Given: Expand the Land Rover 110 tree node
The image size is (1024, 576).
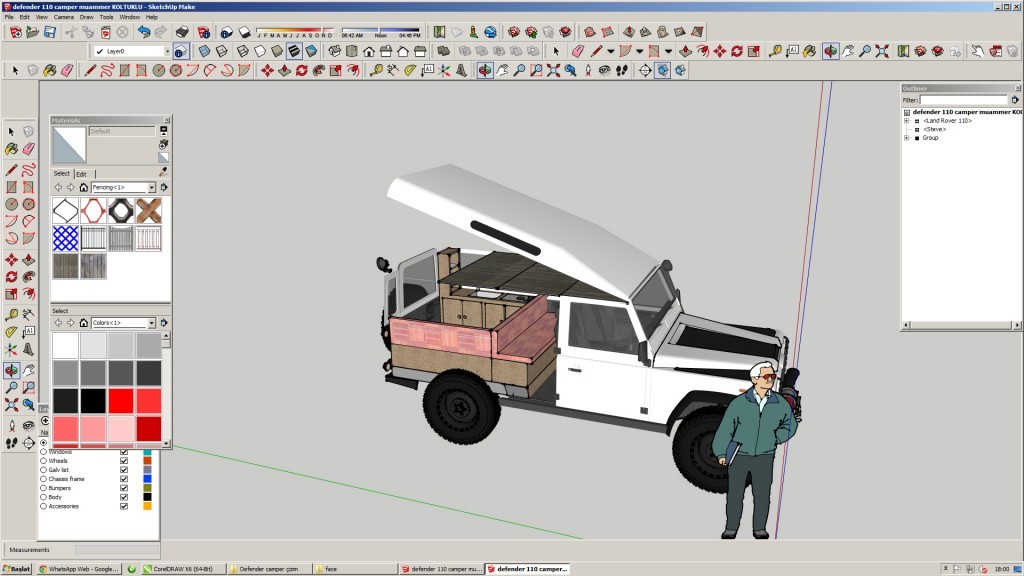Looking at the screenshot, I should (906, 121).
